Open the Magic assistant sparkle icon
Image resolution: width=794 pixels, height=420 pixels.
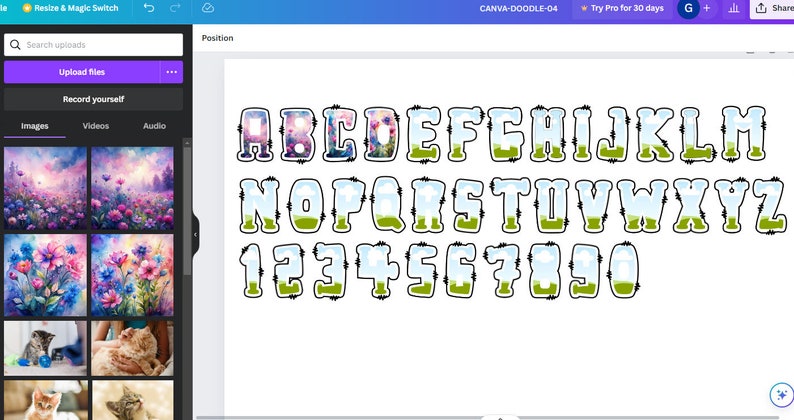click(x=781, y=395)
